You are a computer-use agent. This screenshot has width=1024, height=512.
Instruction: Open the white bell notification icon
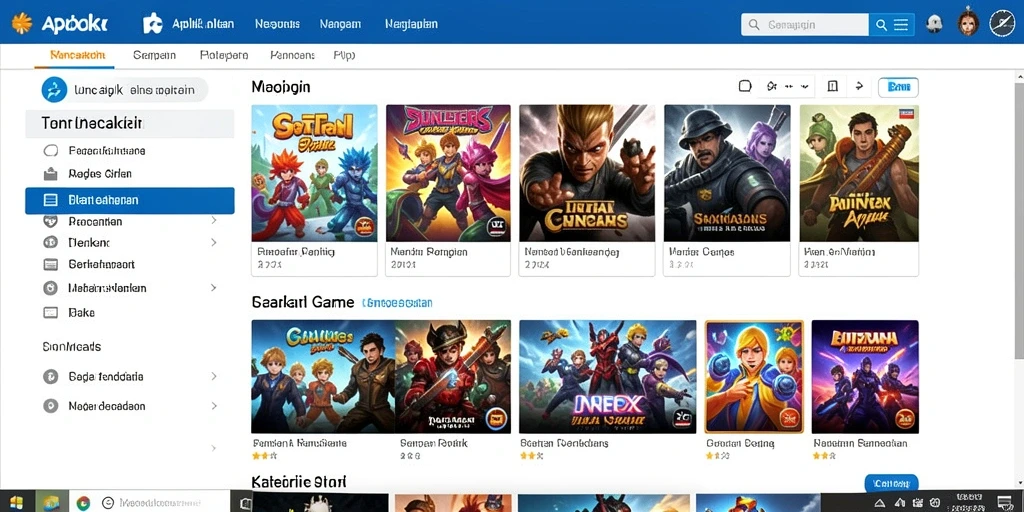934,24
